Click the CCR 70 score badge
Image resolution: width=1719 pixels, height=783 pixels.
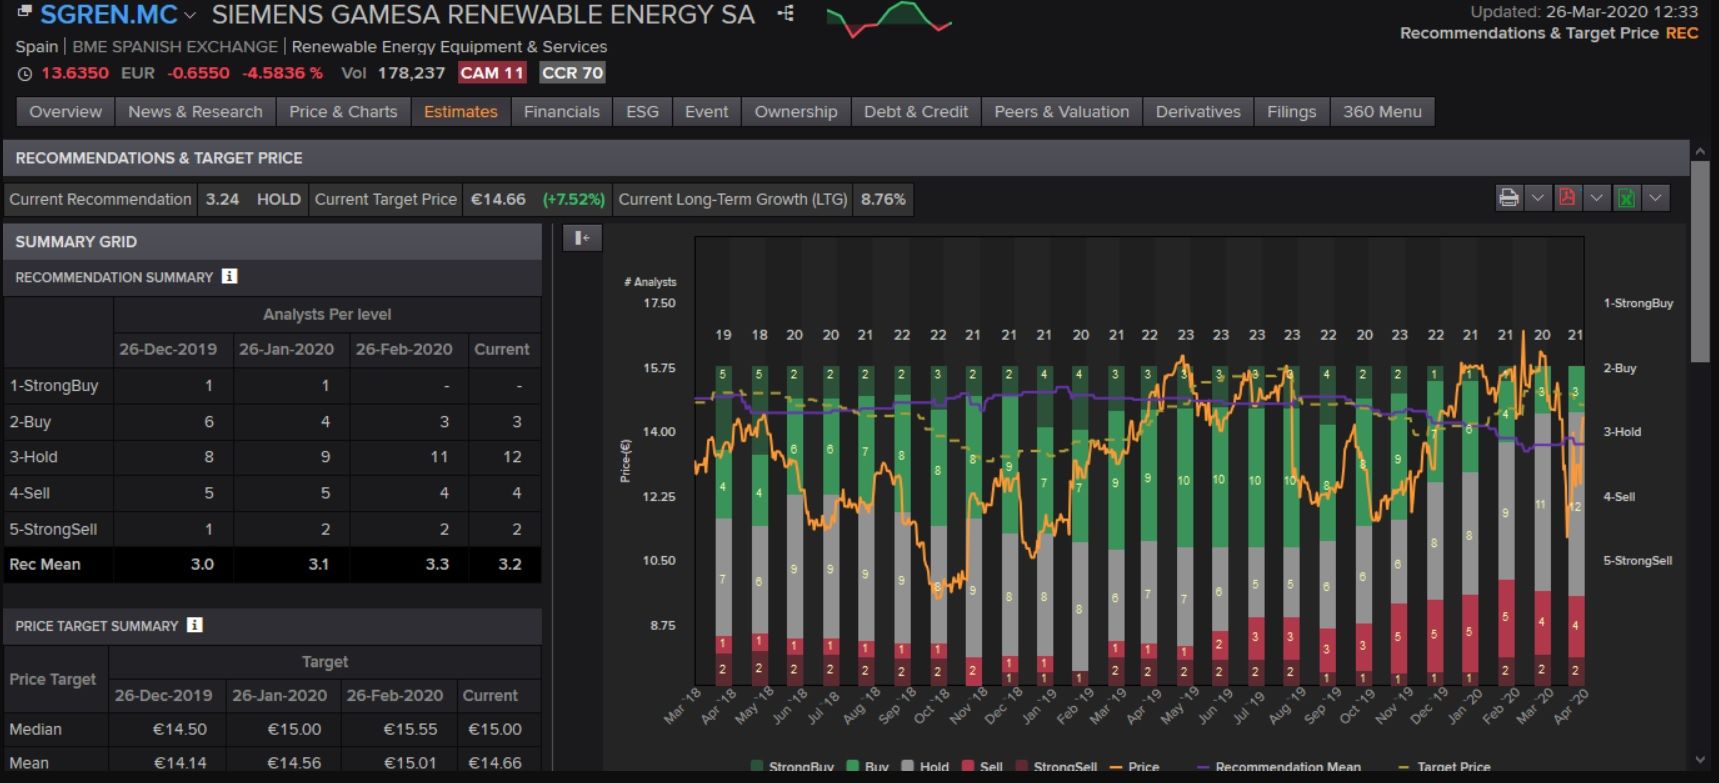(x=572, y=73)
